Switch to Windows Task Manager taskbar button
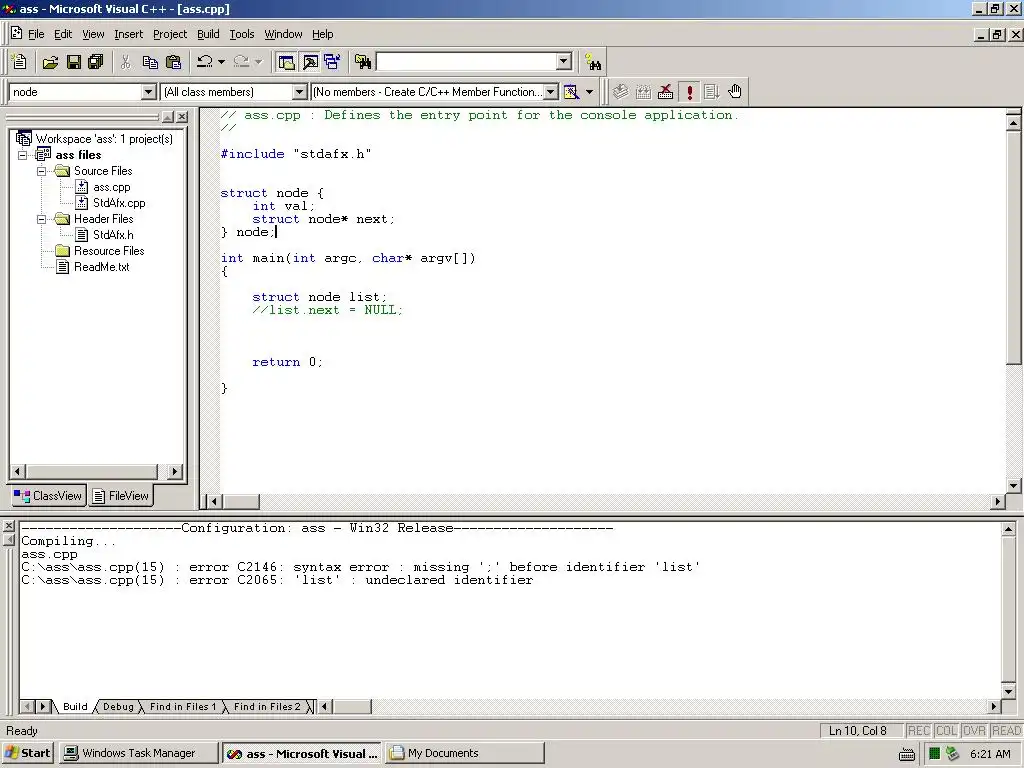This screenshot has height=768, width=1024. coord(138,753)
